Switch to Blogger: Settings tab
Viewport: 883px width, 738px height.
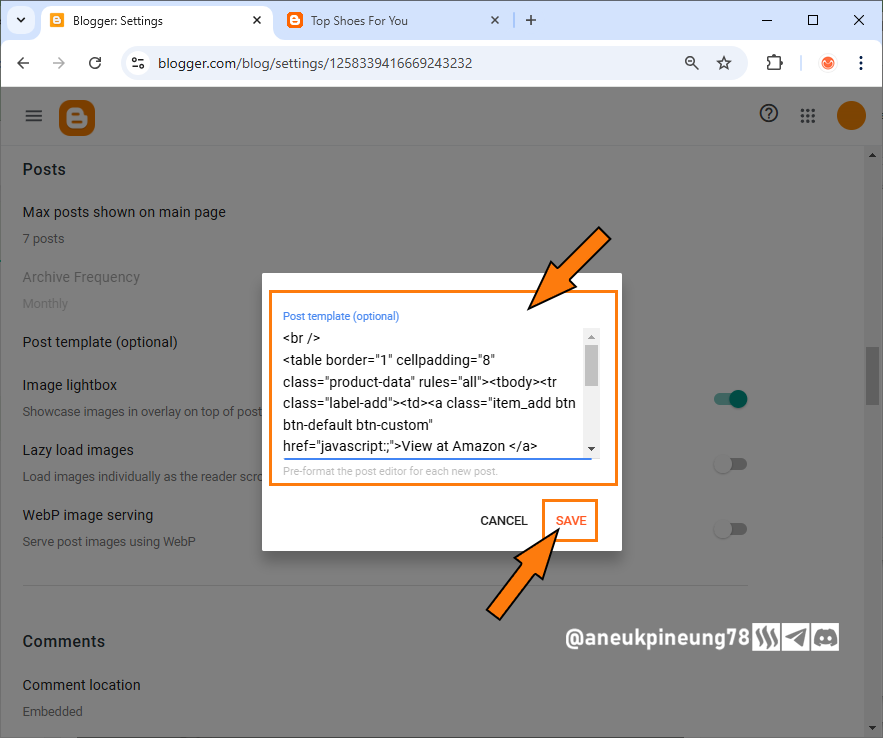156,21
